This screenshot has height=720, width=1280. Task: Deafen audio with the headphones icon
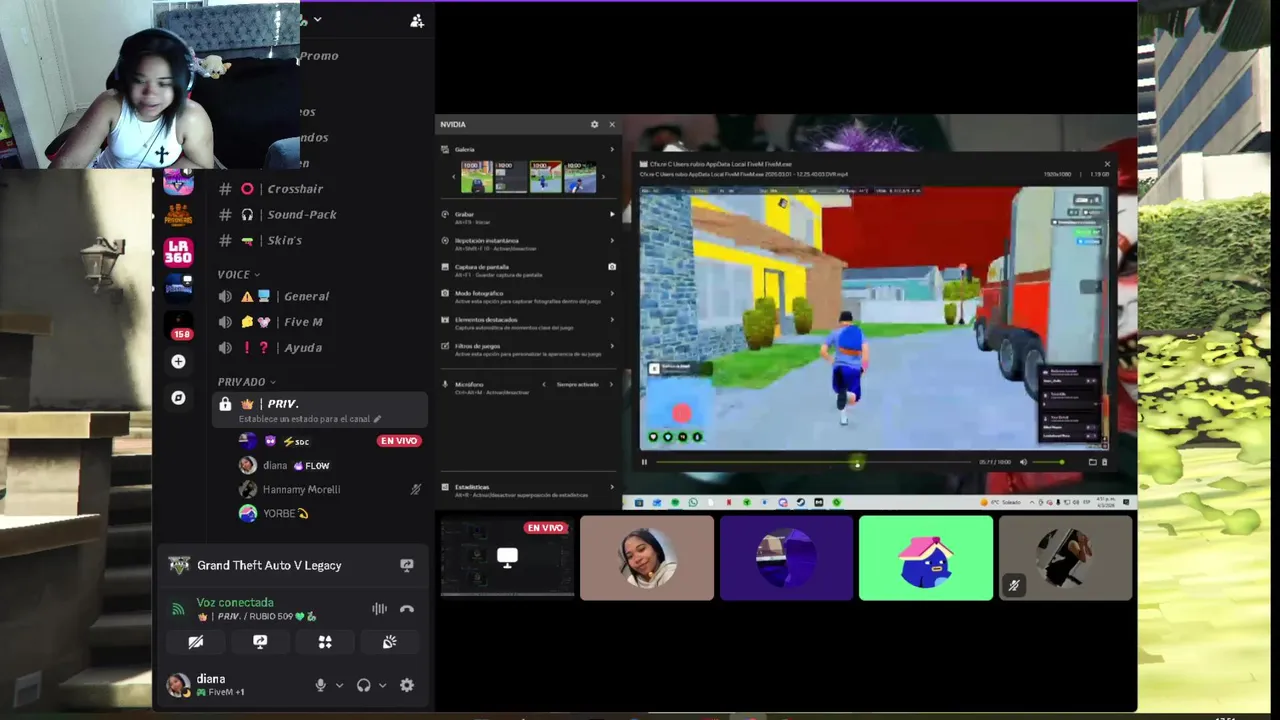pos(363,685)
